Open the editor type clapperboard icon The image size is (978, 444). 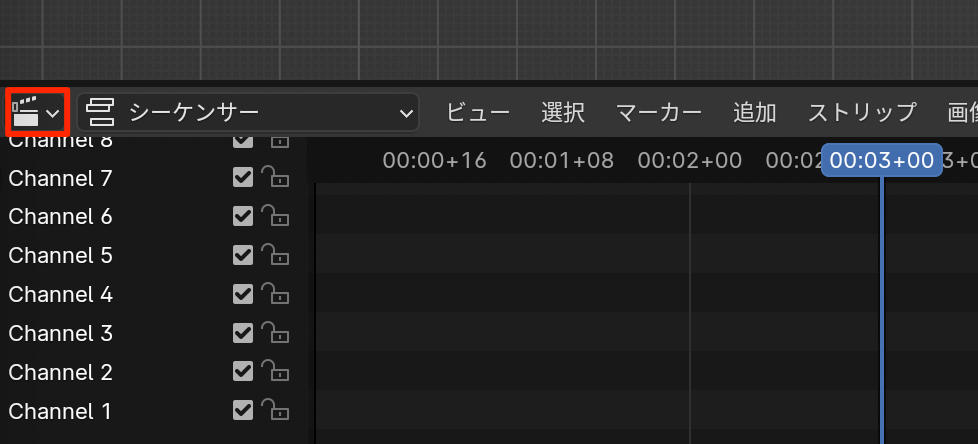[36, 112]
